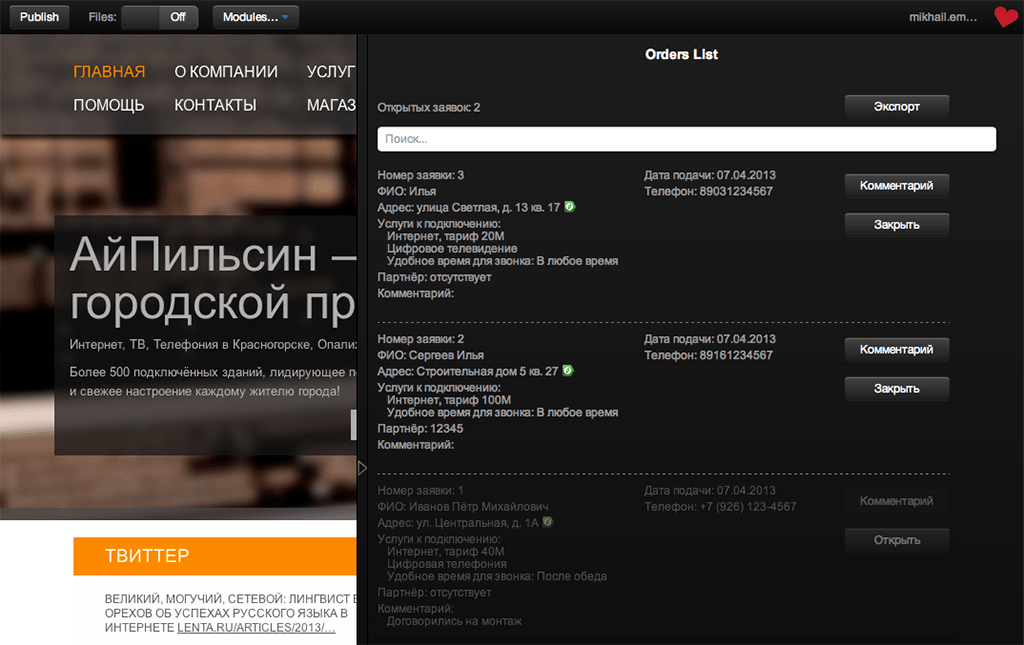The image size is (1024, 645).
Task: Click Цифровое телевидение service line
Action: [x=452, y=248]
